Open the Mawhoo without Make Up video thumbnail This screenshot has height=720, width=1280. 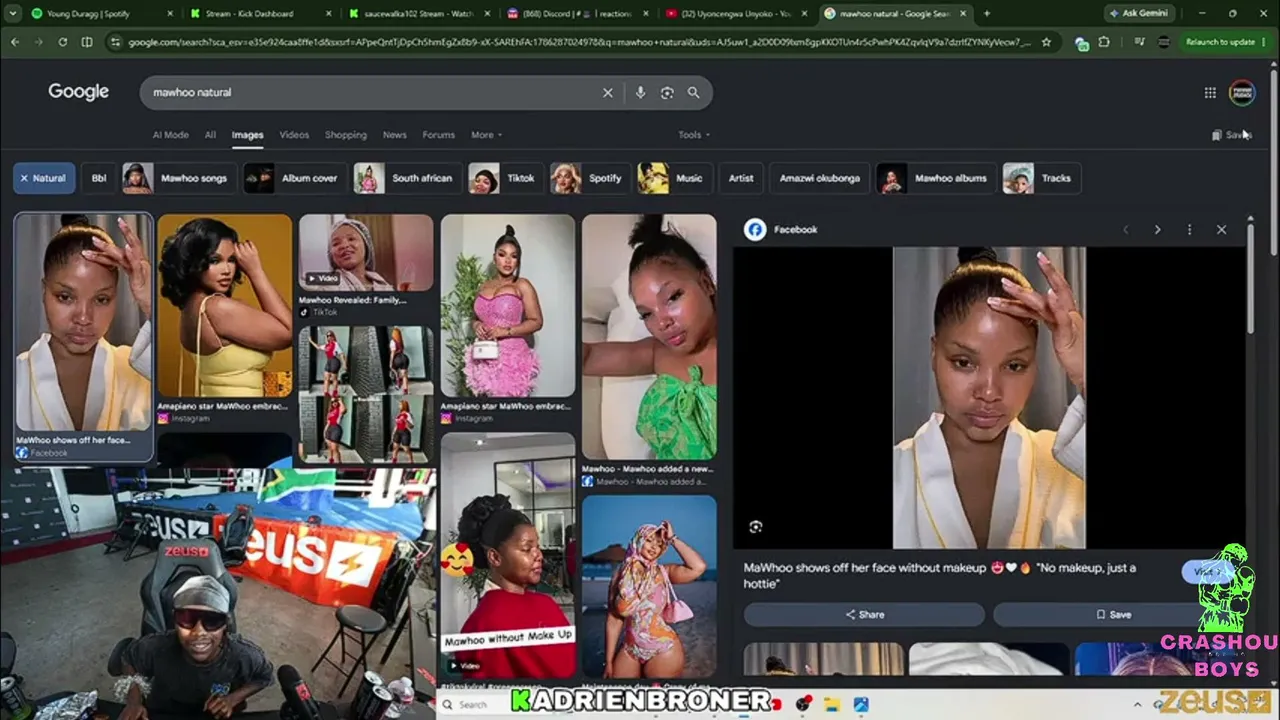point(508,555)
